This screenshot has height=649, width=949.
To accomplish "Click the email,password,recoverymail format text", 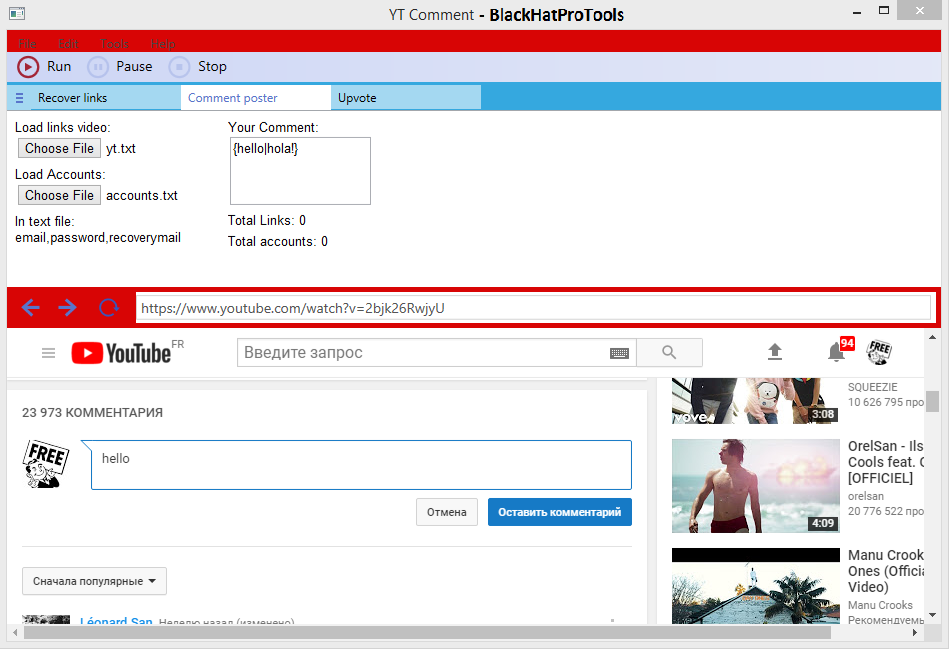I will (98, 238).
